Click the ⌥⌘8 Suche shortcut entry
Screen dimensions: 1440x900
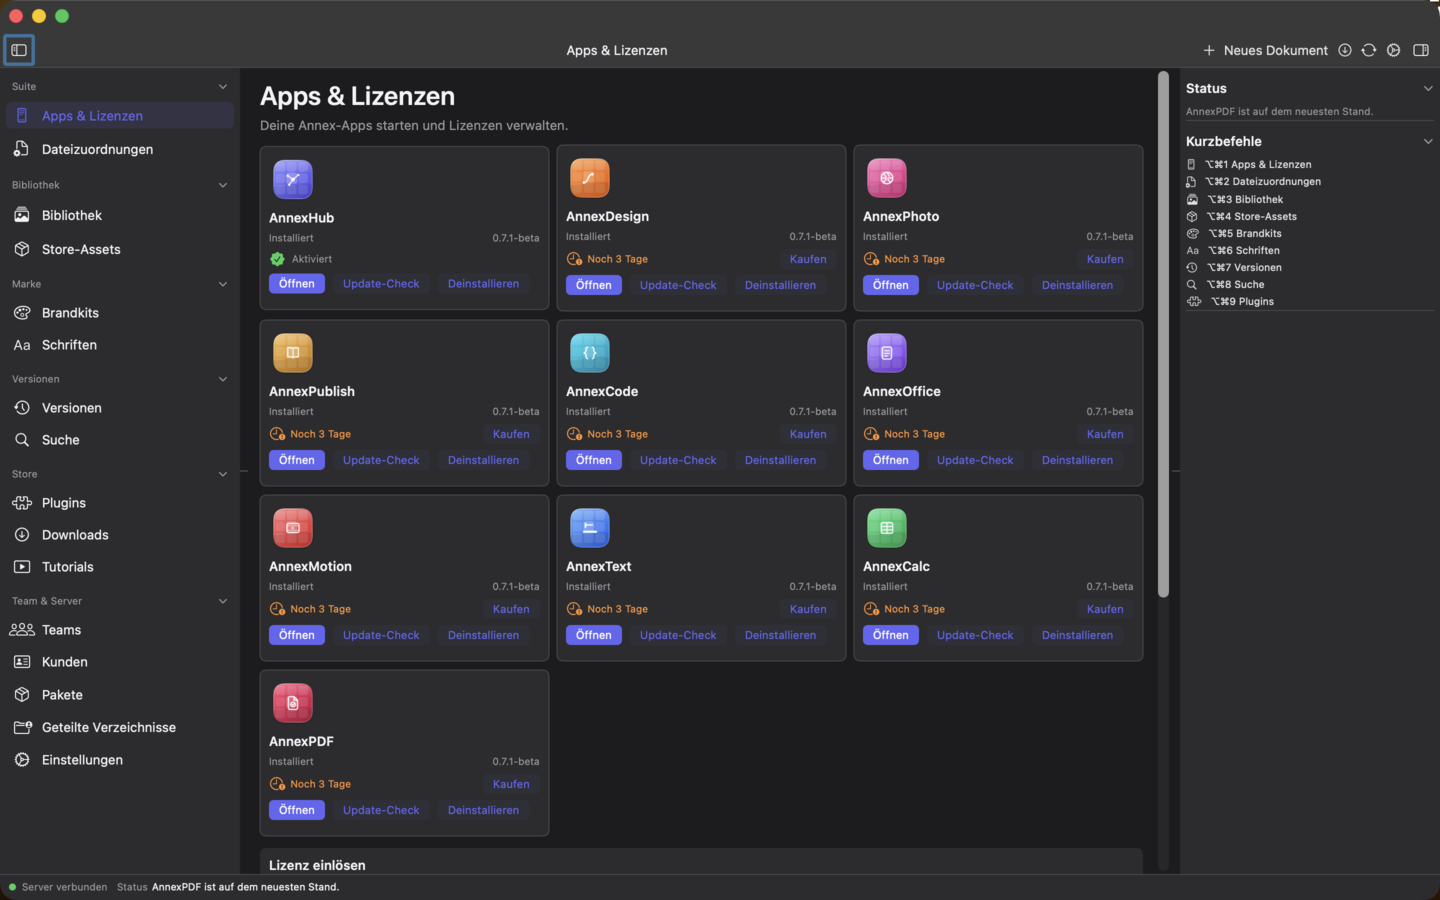(1226, 285)
